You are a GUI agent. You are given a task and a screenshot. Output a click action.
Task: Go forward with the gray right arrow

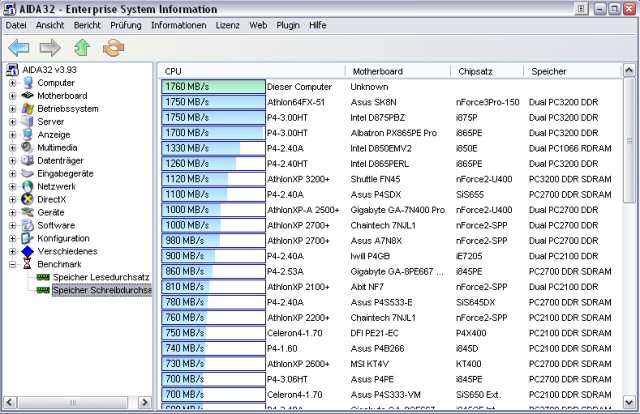[x=50, y=48]
